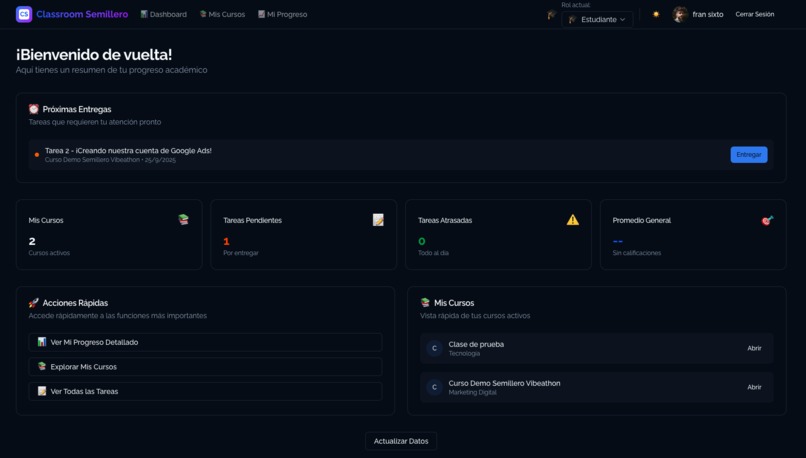The image size is (806, 458).
Task: Click the Mis Cursos stat card title
Action: 46,220
